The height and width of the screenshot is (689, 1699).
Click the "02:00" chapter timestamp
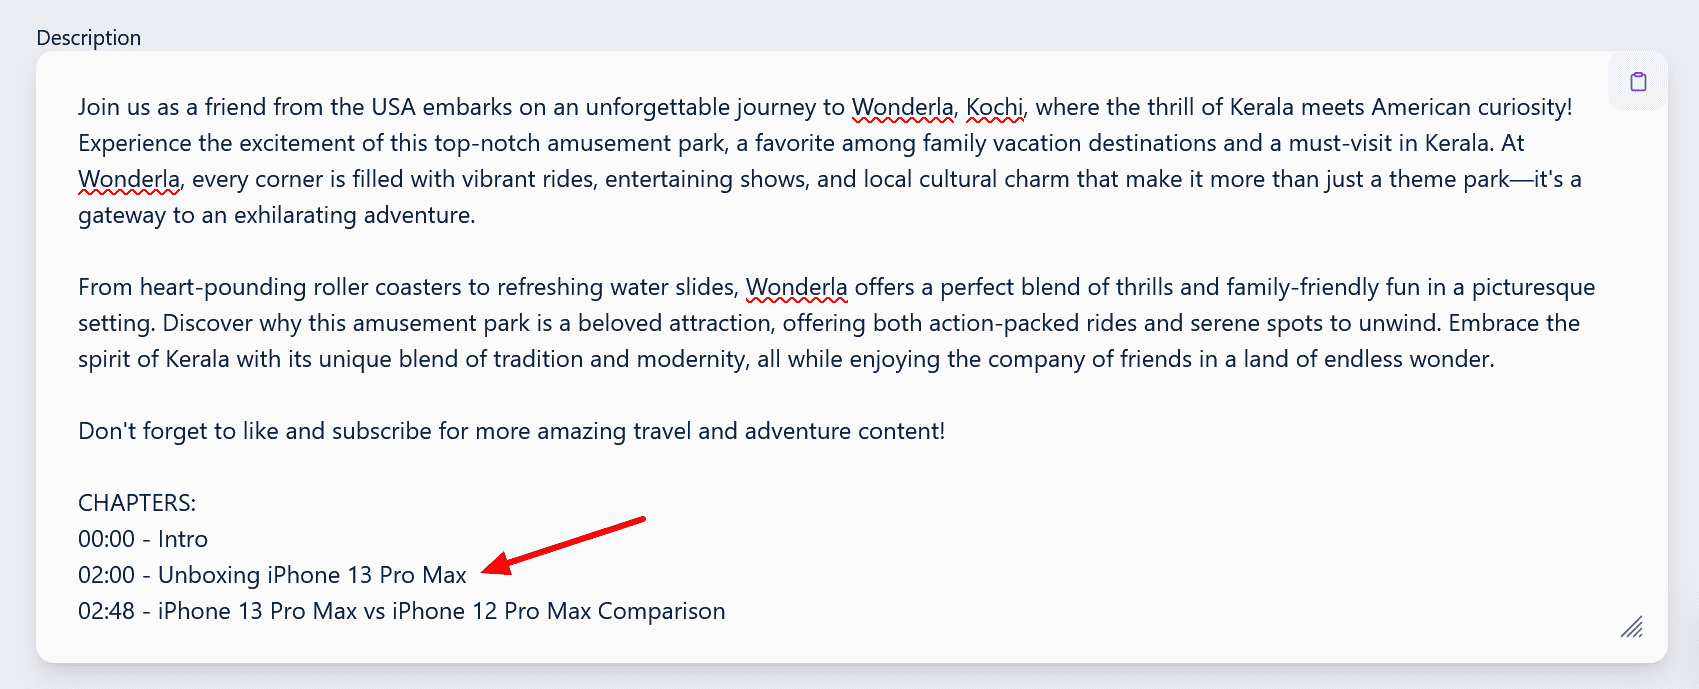[x=107, y=575]
